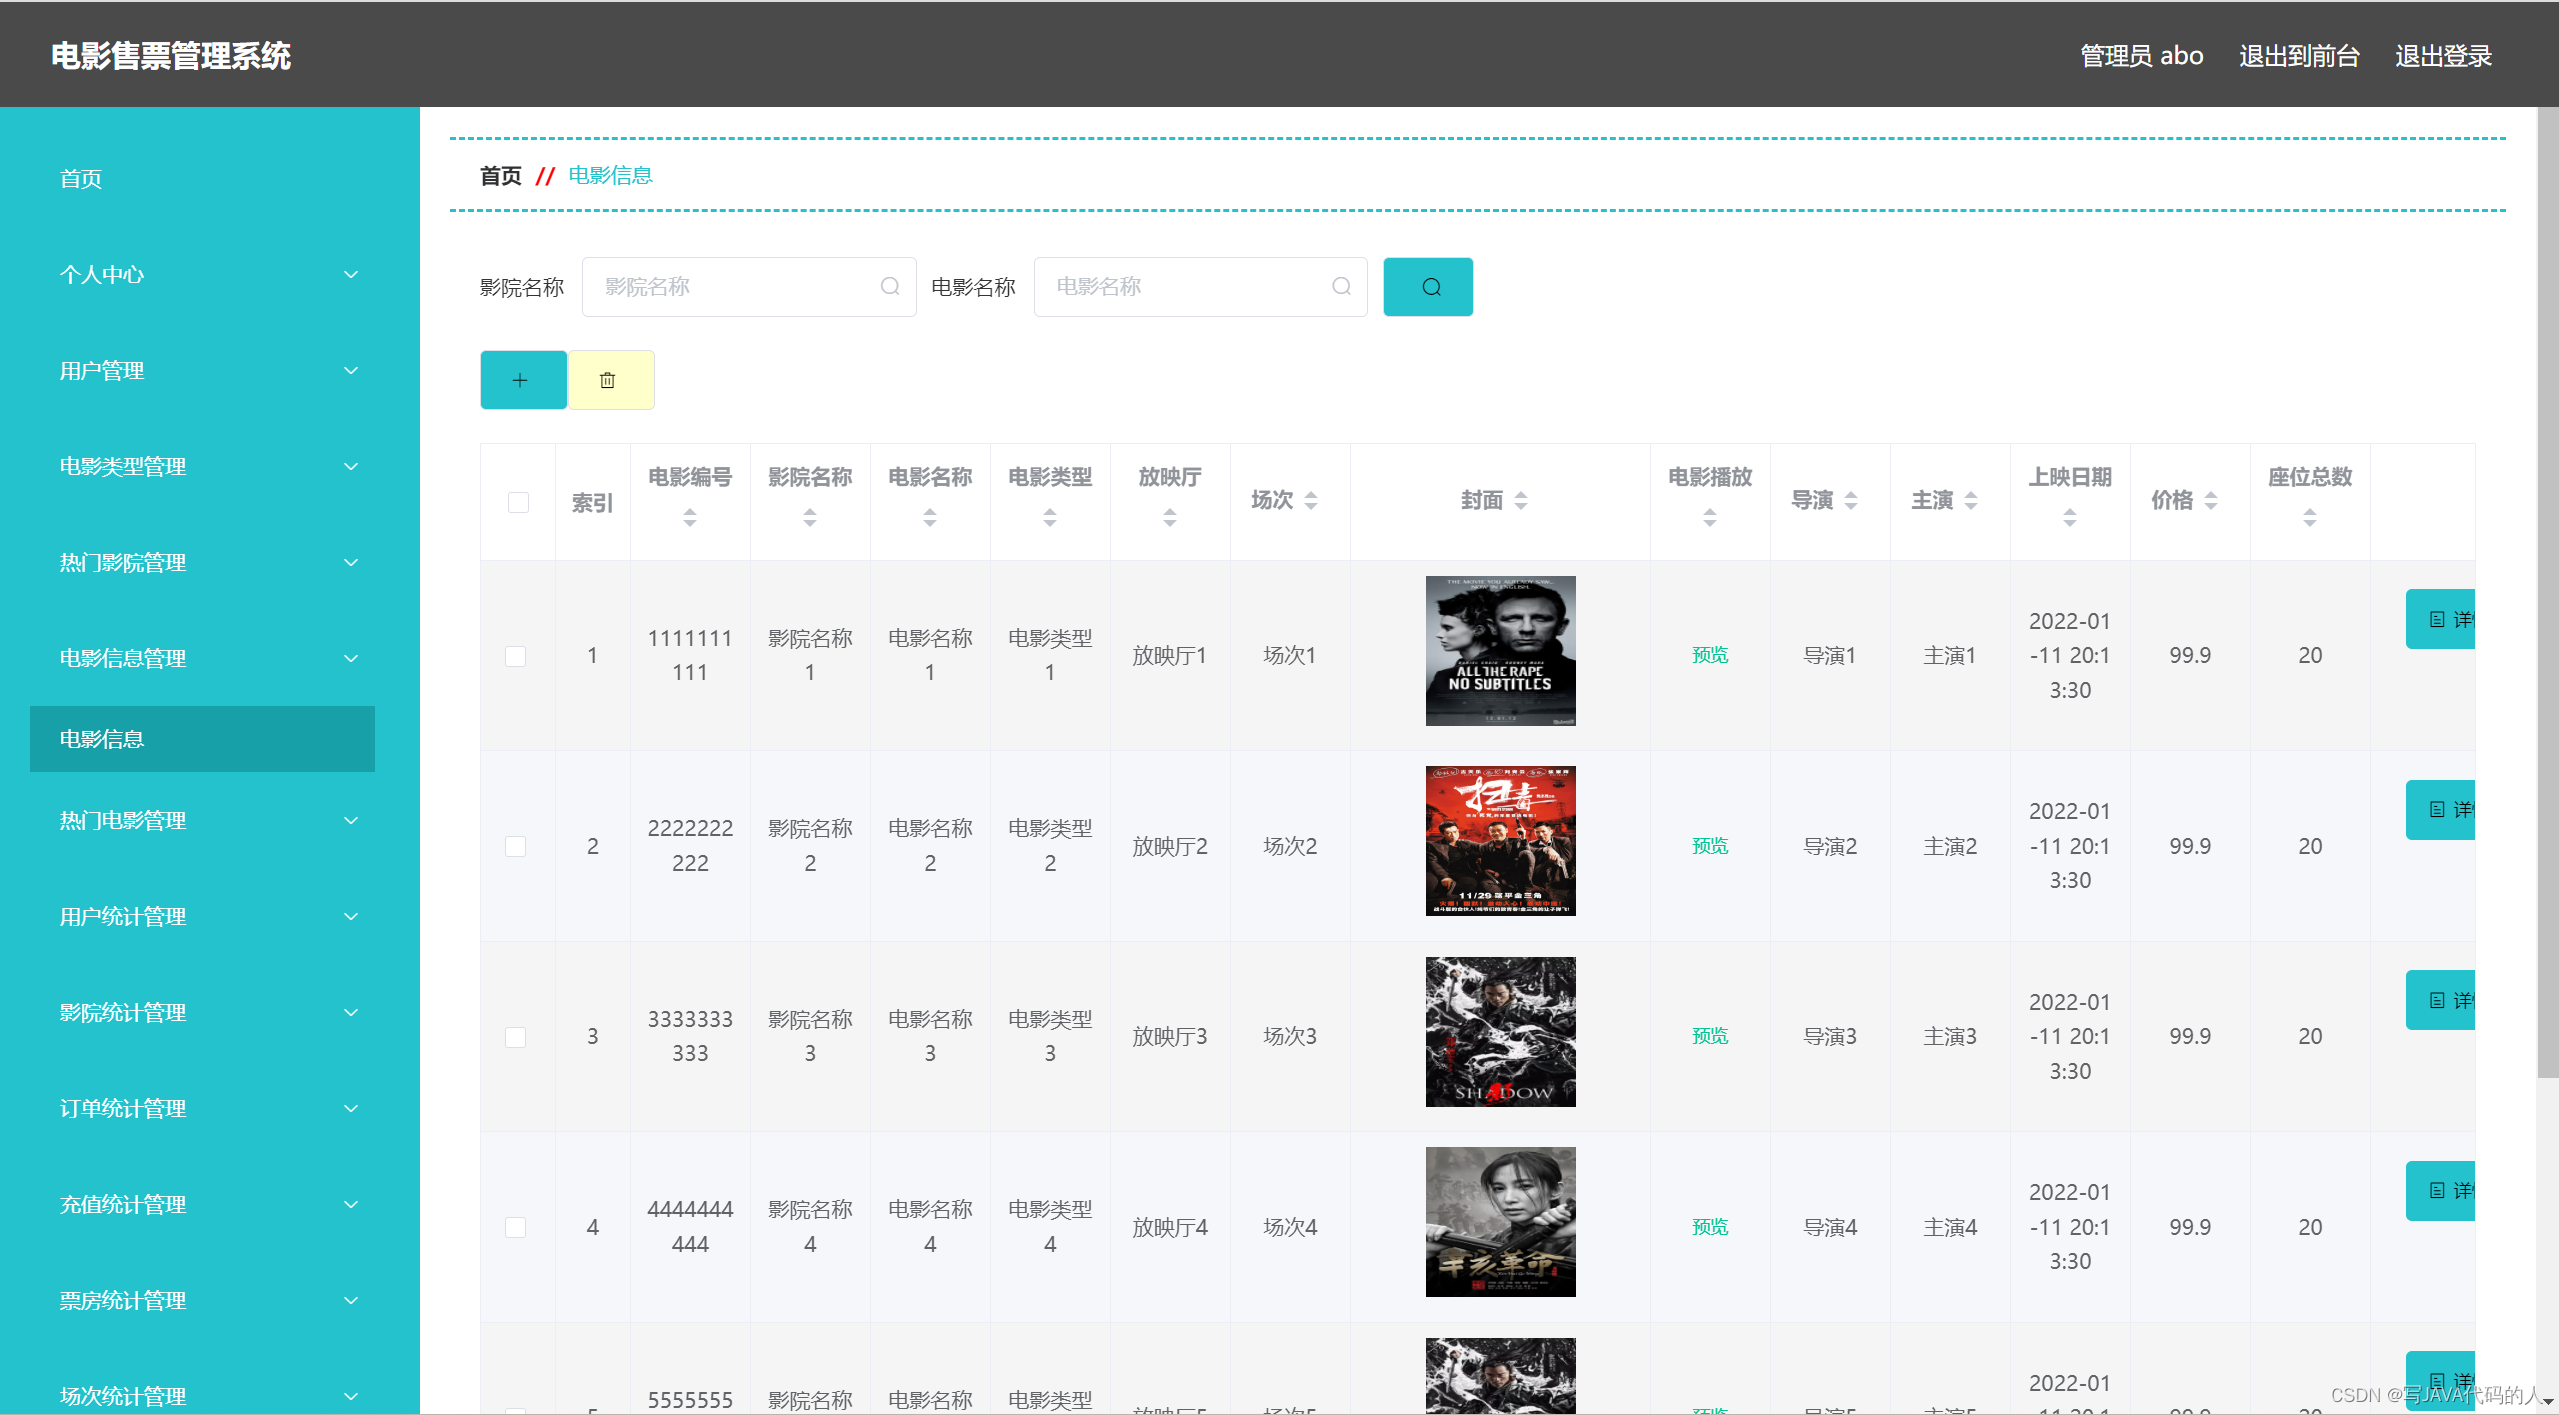Sort by 电影名称 column arrows
The height and width of the screenshot is (1415, 2559).
[930, 517]
